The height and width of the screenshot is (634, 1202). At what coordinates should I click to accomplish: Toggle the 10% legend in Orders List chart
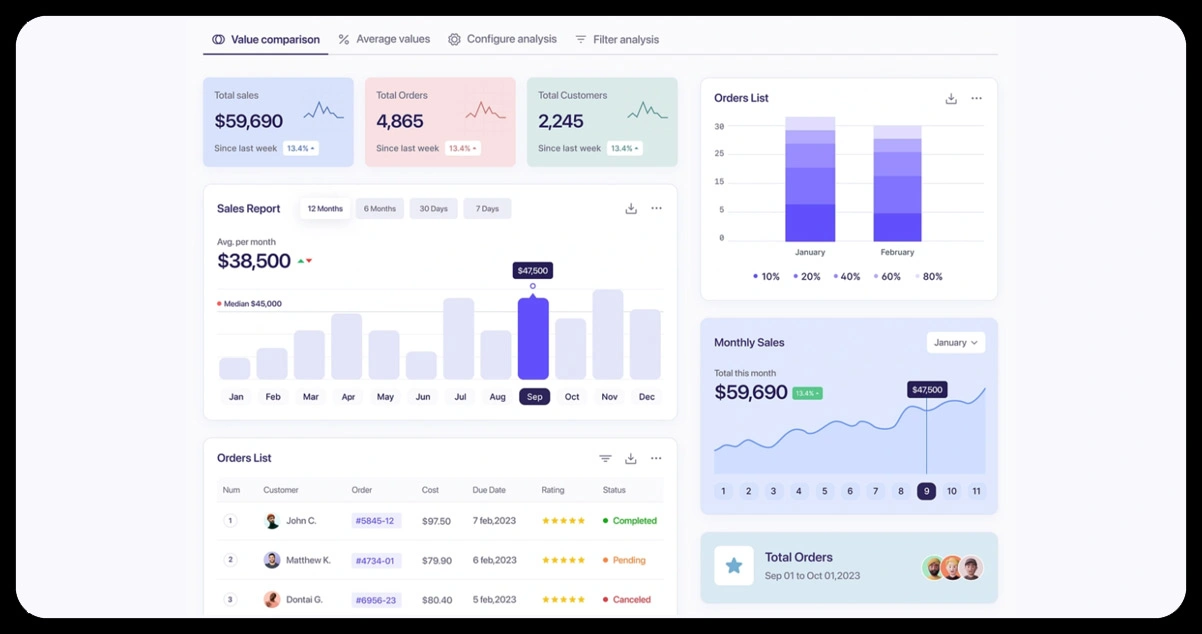766,276
